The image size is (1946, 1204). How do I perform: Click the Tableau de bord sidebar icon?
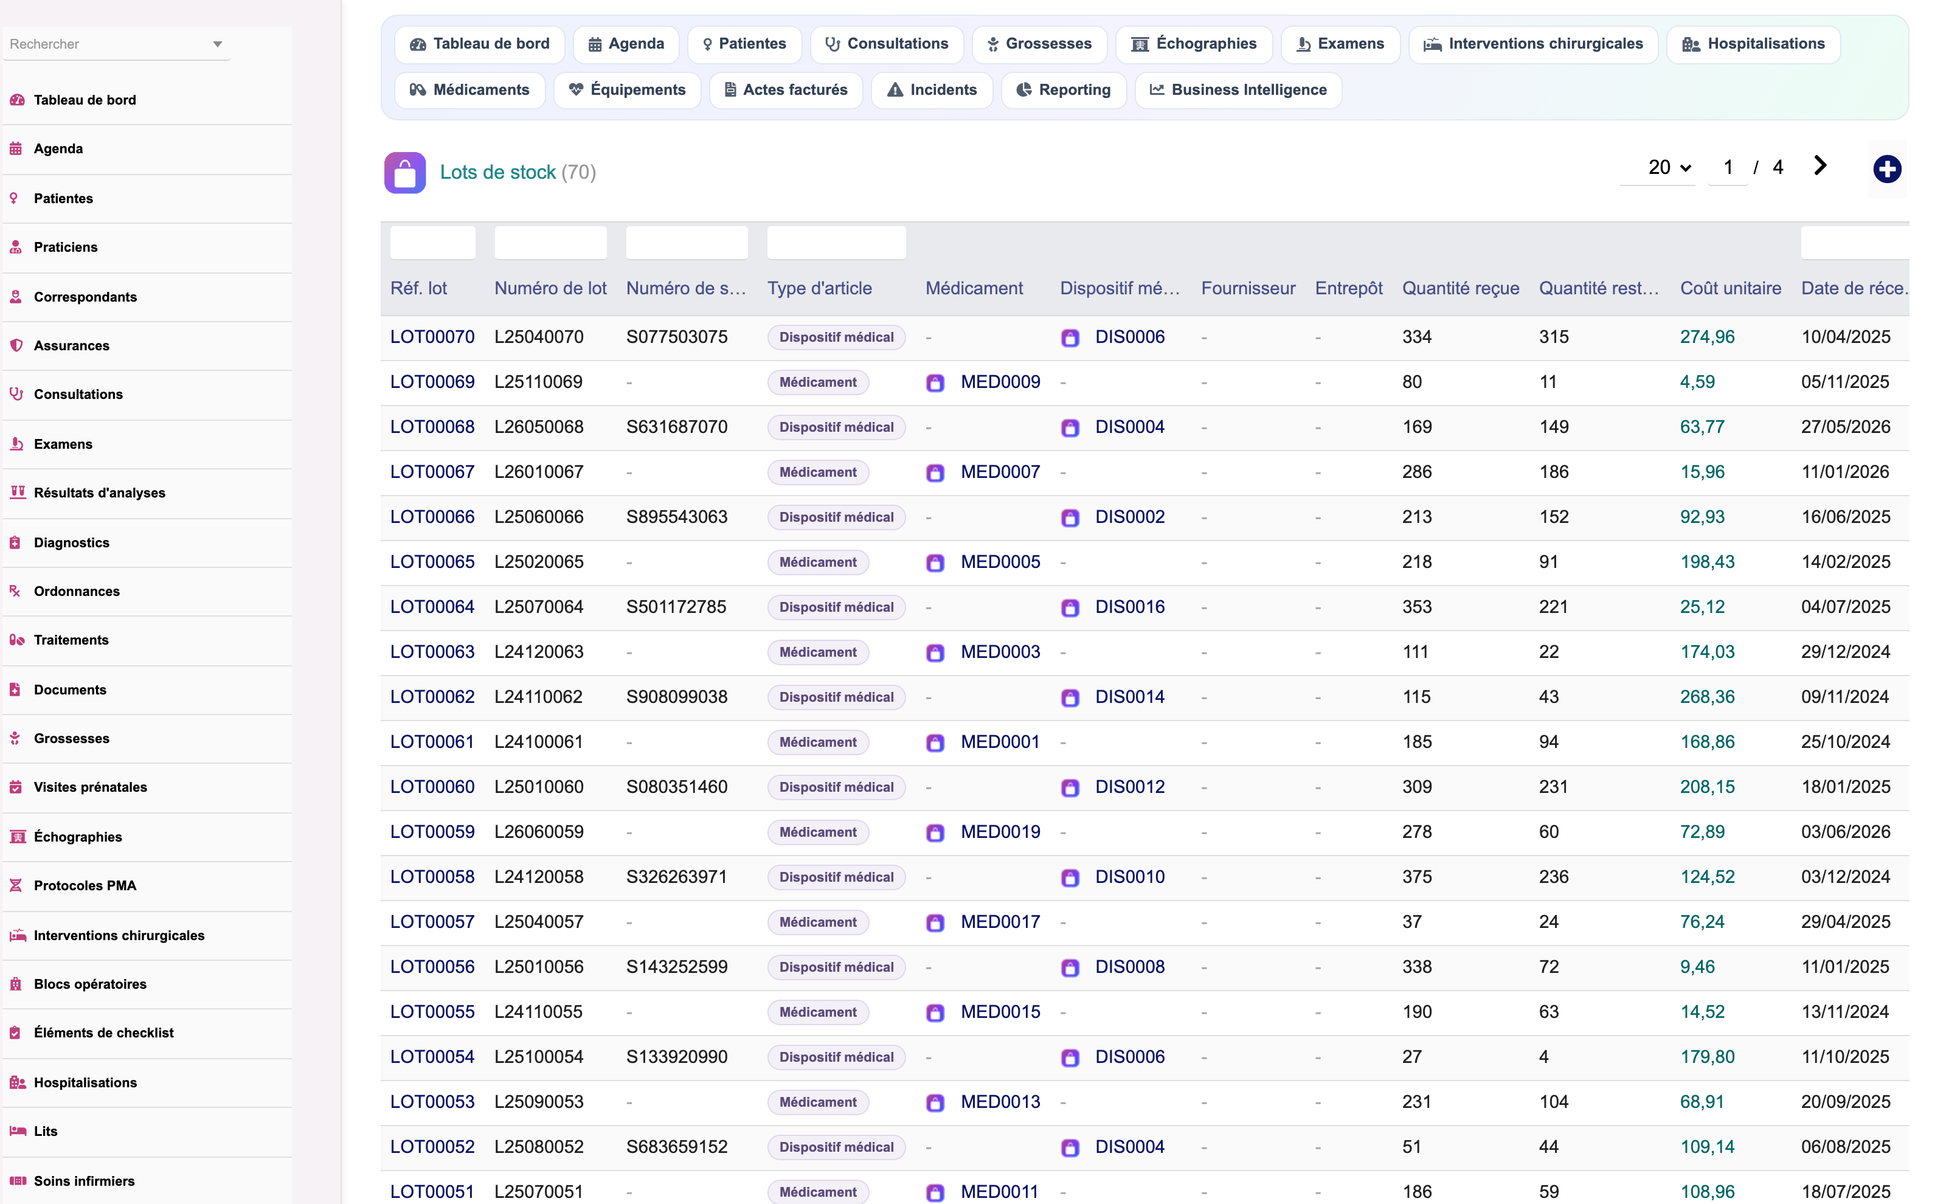(17, 100)
